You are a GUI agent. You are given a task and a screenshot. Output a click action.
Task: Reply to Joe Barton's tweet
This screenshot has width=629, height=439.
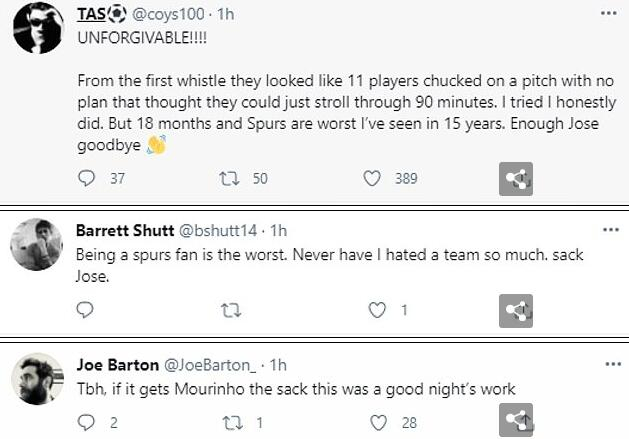coord(86,422)
